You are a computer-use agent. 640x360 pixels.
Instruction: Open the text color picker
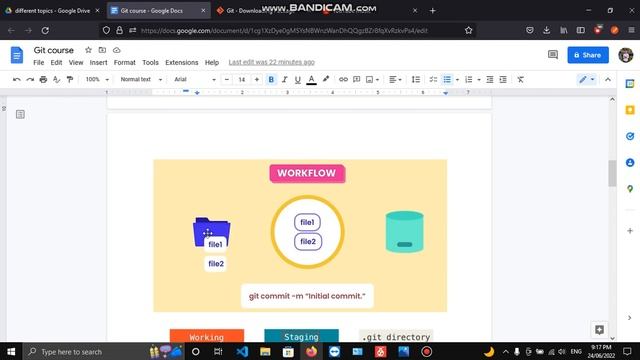tap(311, 80)
